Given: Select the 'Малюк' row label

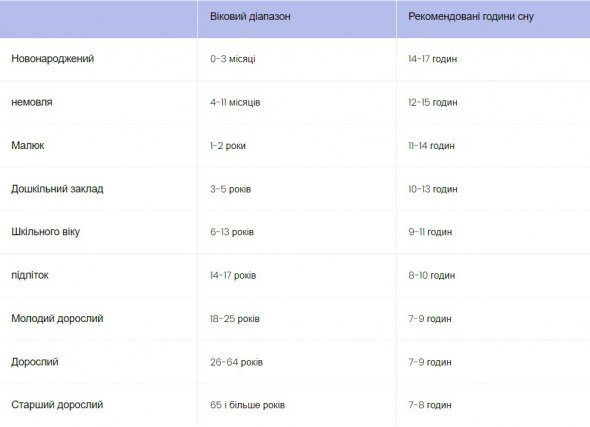Looking at the screenshot, I should pos(28,145).
